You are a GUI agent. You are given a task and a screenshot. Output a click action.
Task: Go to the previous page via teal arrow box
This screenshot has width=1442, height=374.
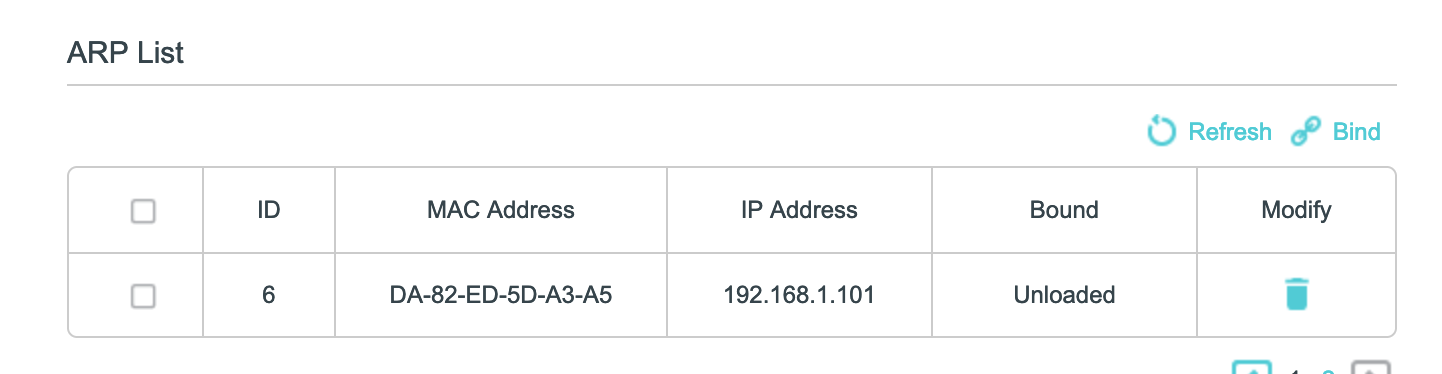(x=1251, y=367)
